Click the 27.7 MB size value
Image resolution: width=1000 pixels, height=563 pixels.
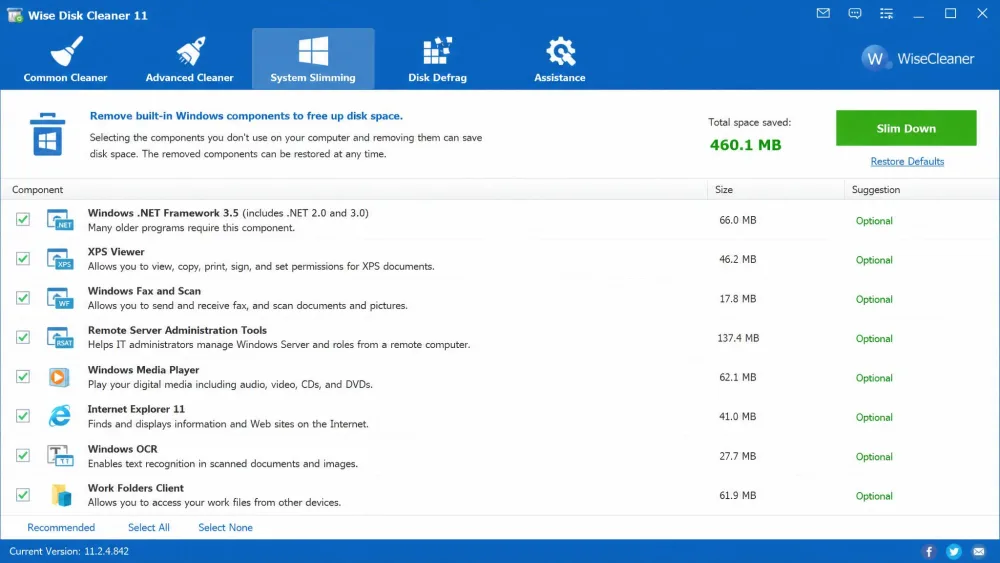(x=738, y=456)
